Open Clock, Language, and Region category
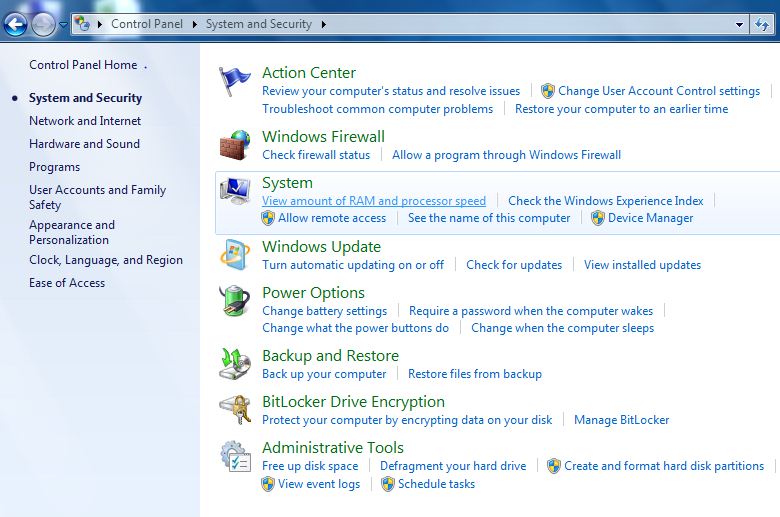The image size is (780, 517). click(106, 260)
